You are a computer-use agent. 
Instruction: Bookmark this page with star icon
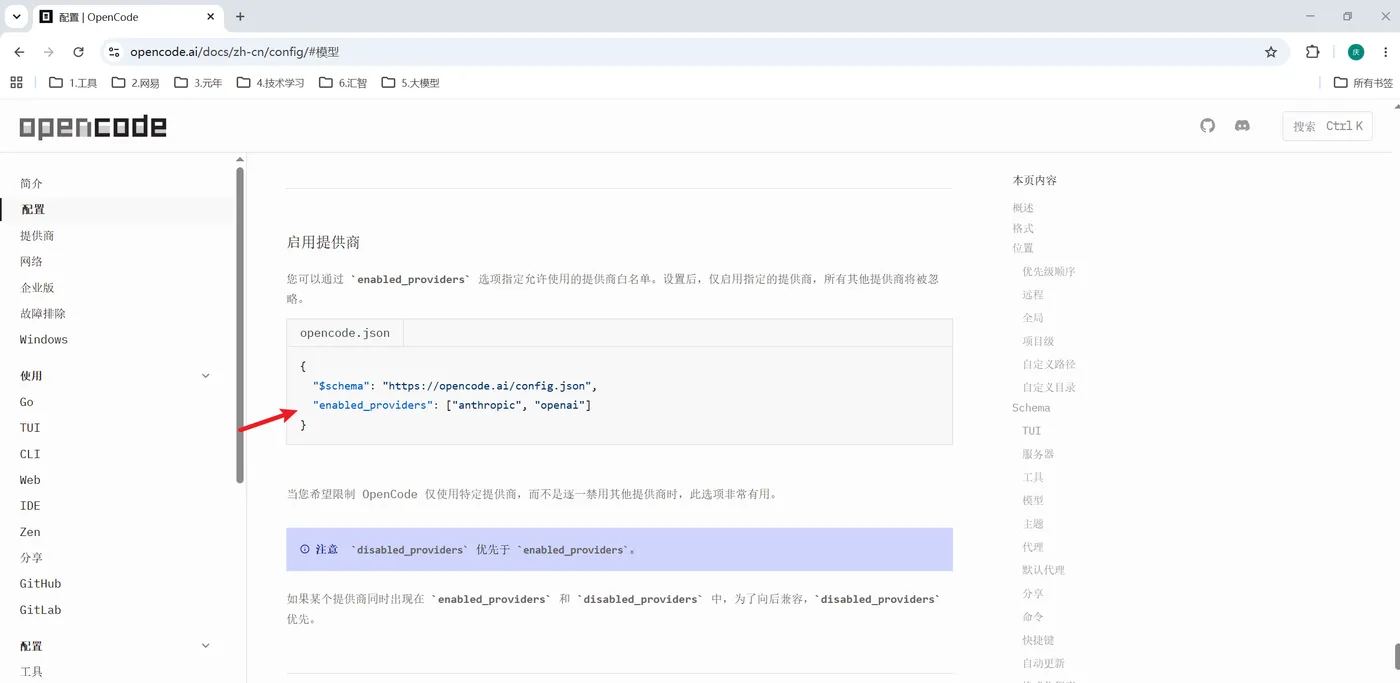pos(1271,52)
